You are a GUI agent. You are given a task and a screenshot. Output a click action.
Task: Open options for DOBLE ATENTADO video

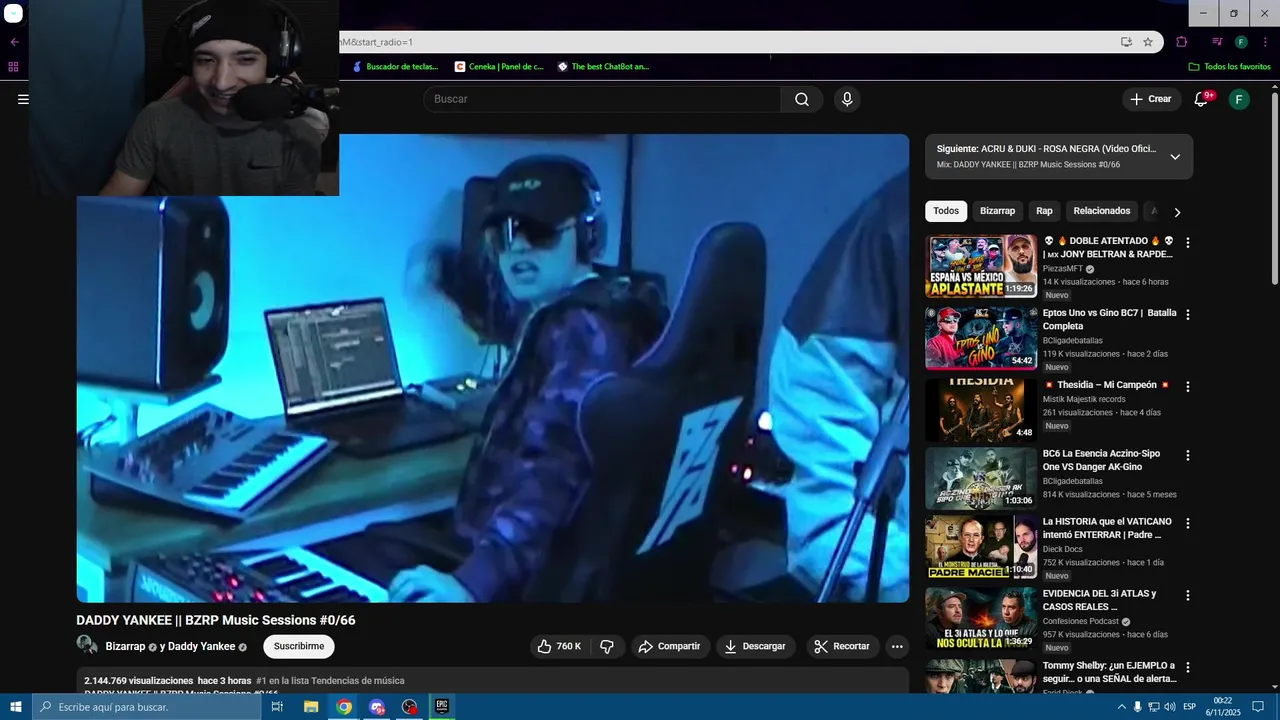[1188, 243]
